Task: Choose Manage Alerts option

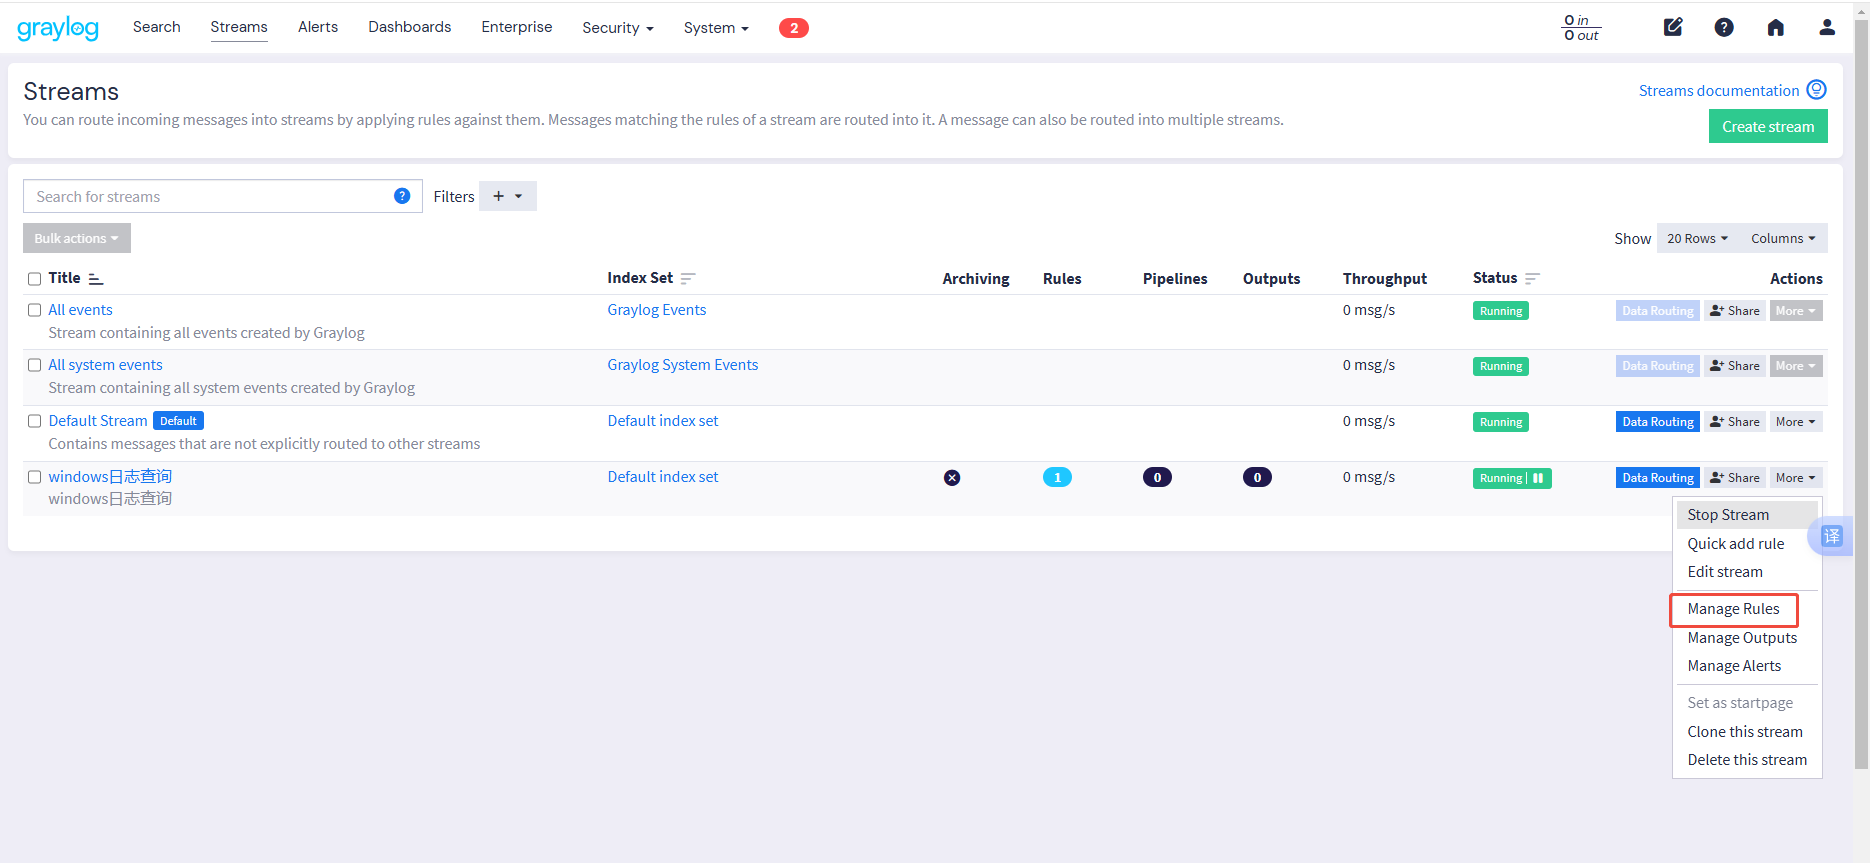Action: 1747,666
